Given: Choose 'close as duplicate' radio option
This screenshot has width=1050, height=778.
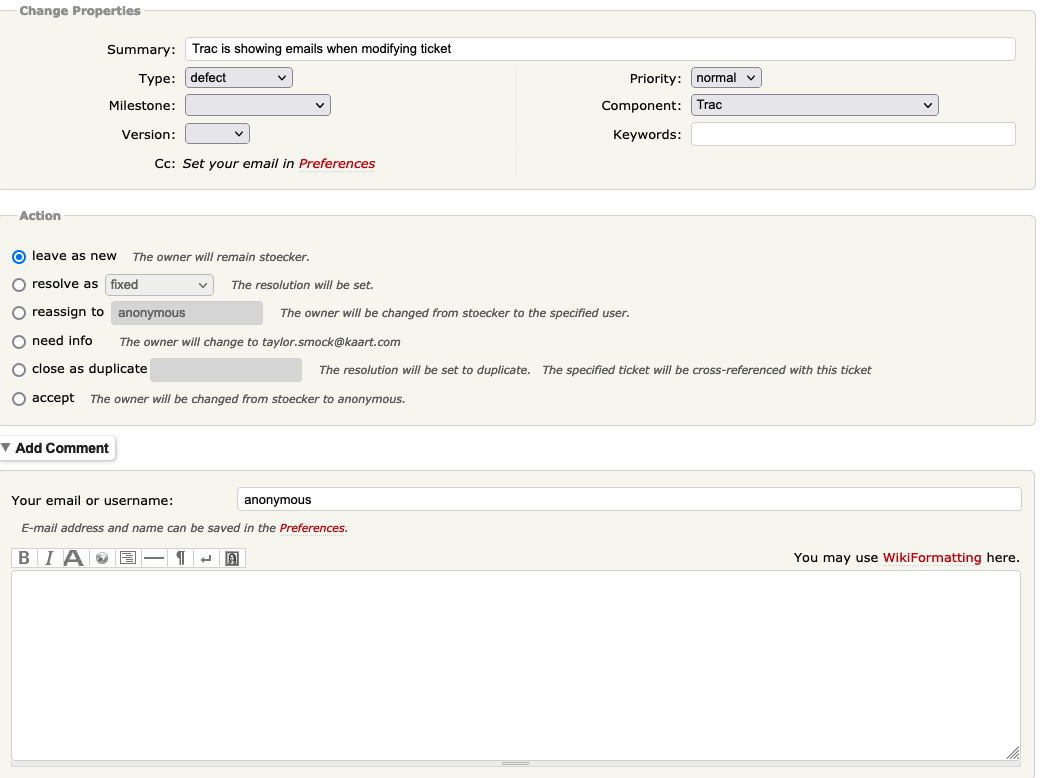Looking at the screenshot, I should coord(19,370).
